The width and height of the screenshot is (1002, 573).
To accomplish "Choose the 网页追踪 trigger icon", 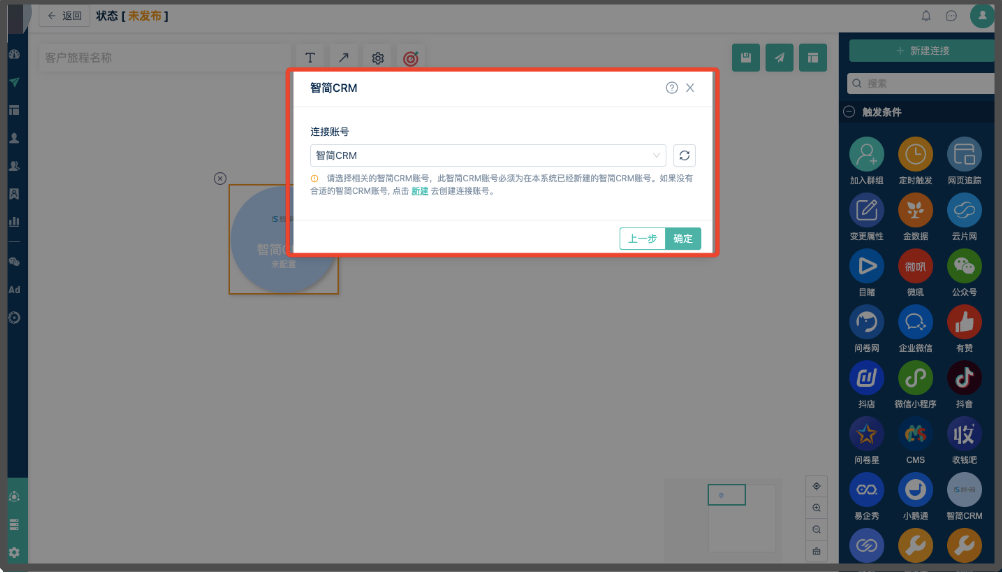I will tap(964, 154).
